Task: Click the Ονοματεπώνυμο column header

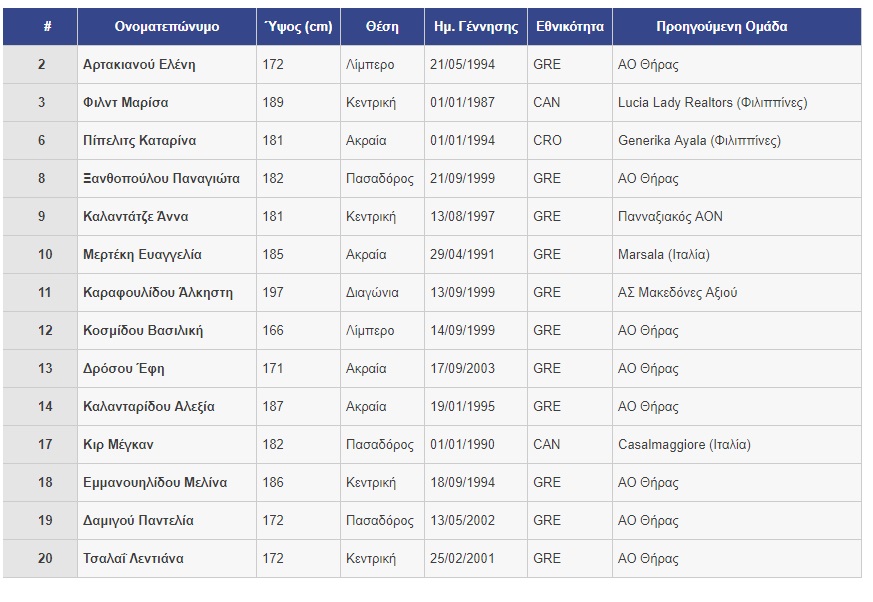Action: [x=166, y=26]
